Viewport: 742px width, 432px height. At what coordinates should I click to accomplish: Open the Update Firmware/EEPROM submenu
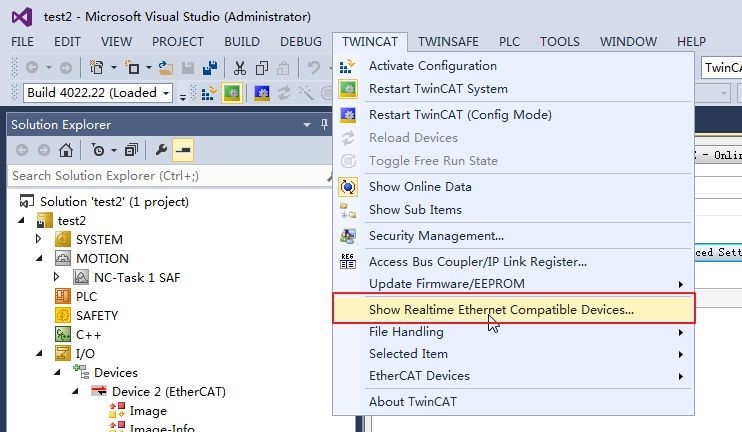pos(513,284)
